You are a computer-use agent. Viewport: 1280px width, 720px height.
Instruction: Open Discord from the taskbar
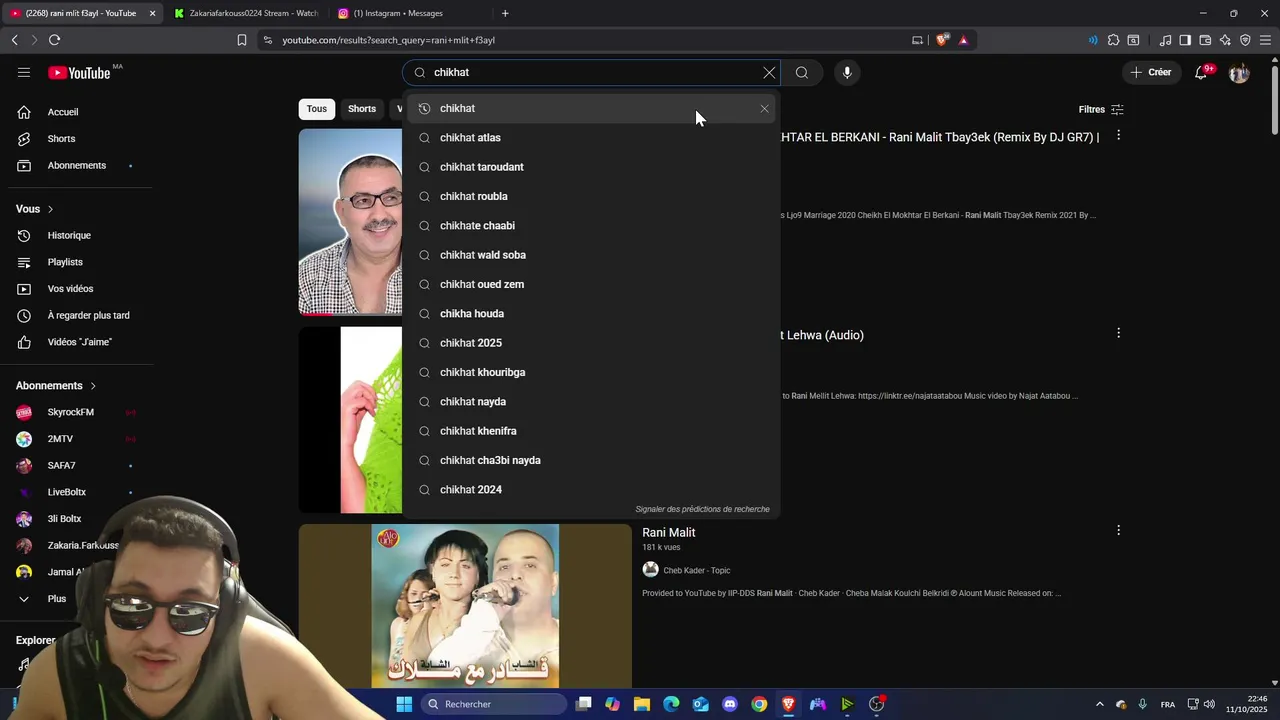(x=730, y=704)
